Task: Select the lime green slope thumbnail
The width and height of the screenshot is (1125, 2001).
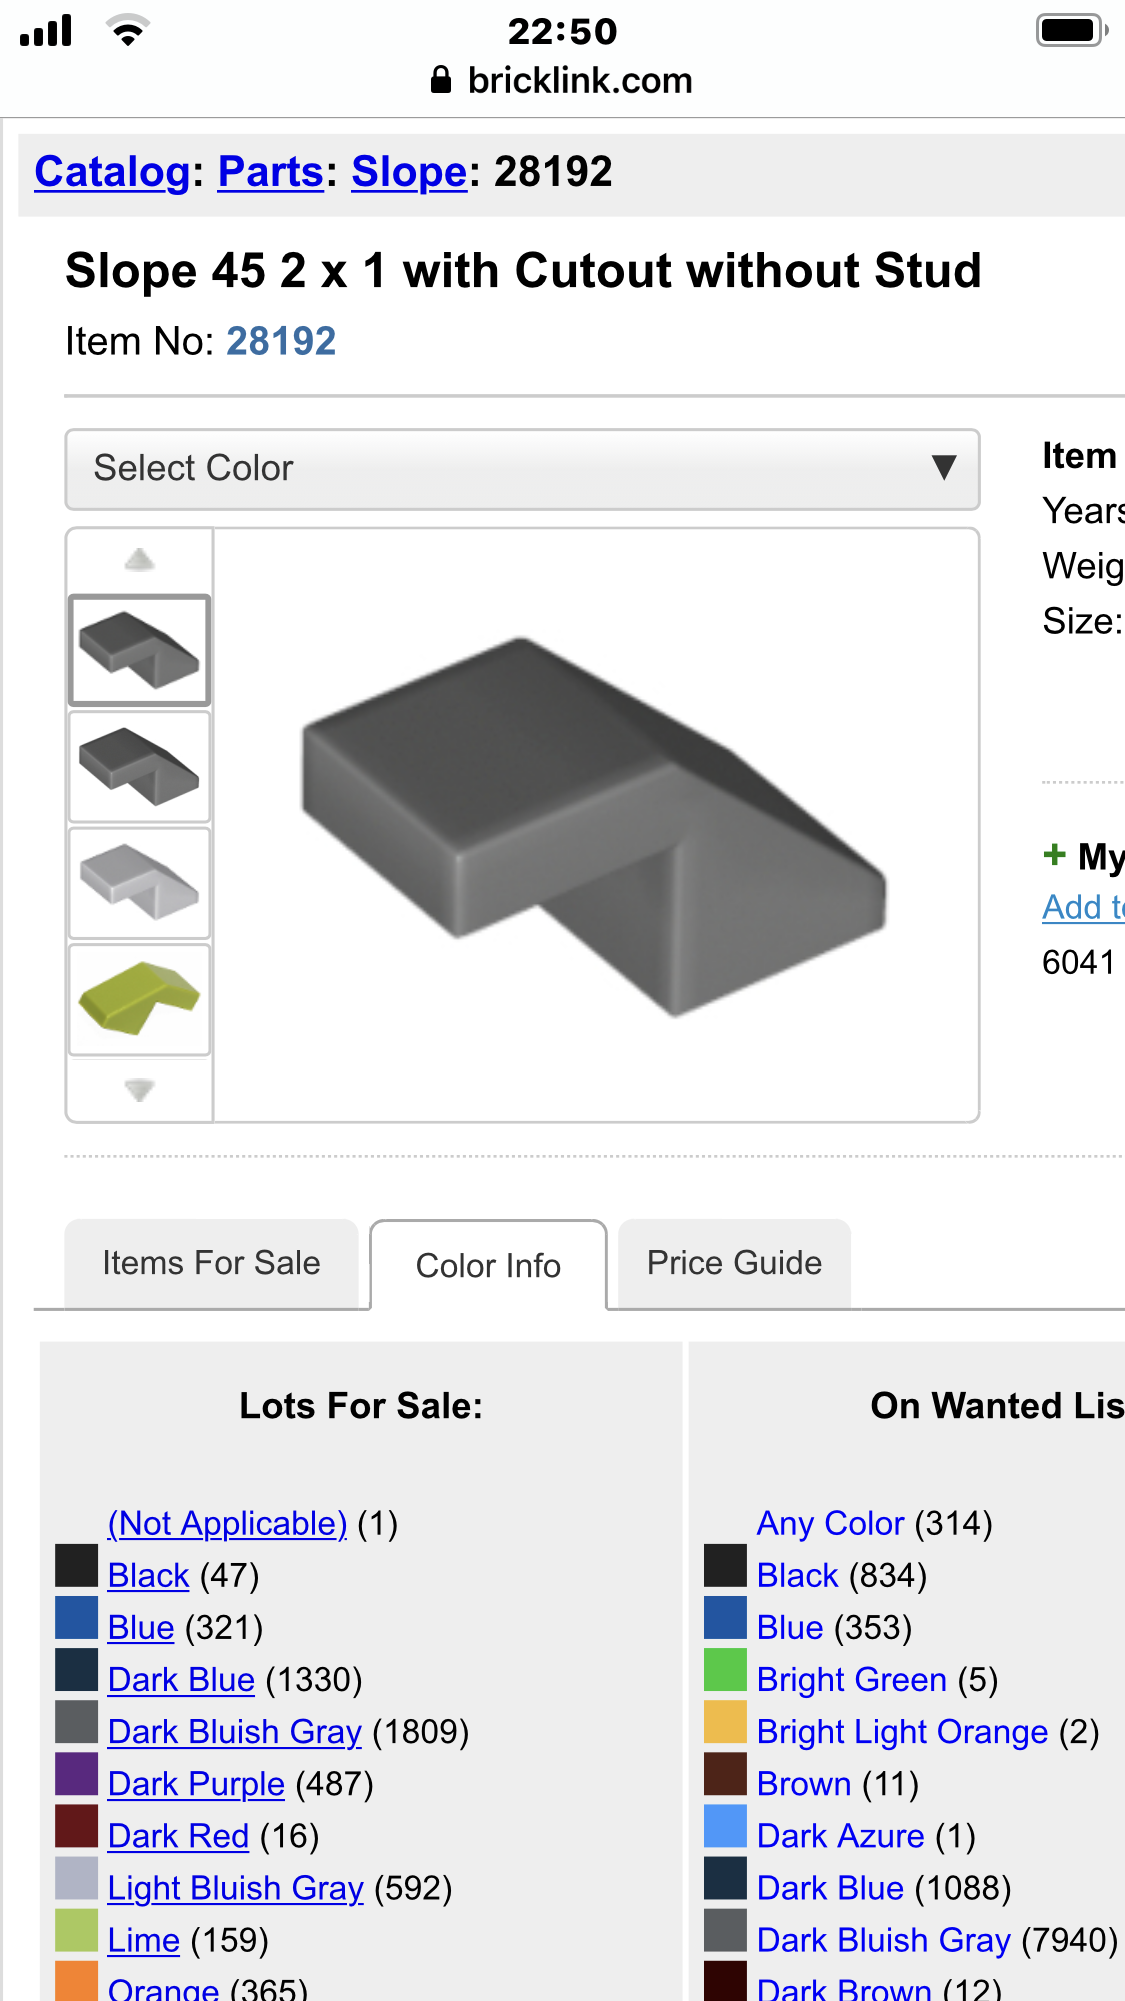Action: point(139,999)
